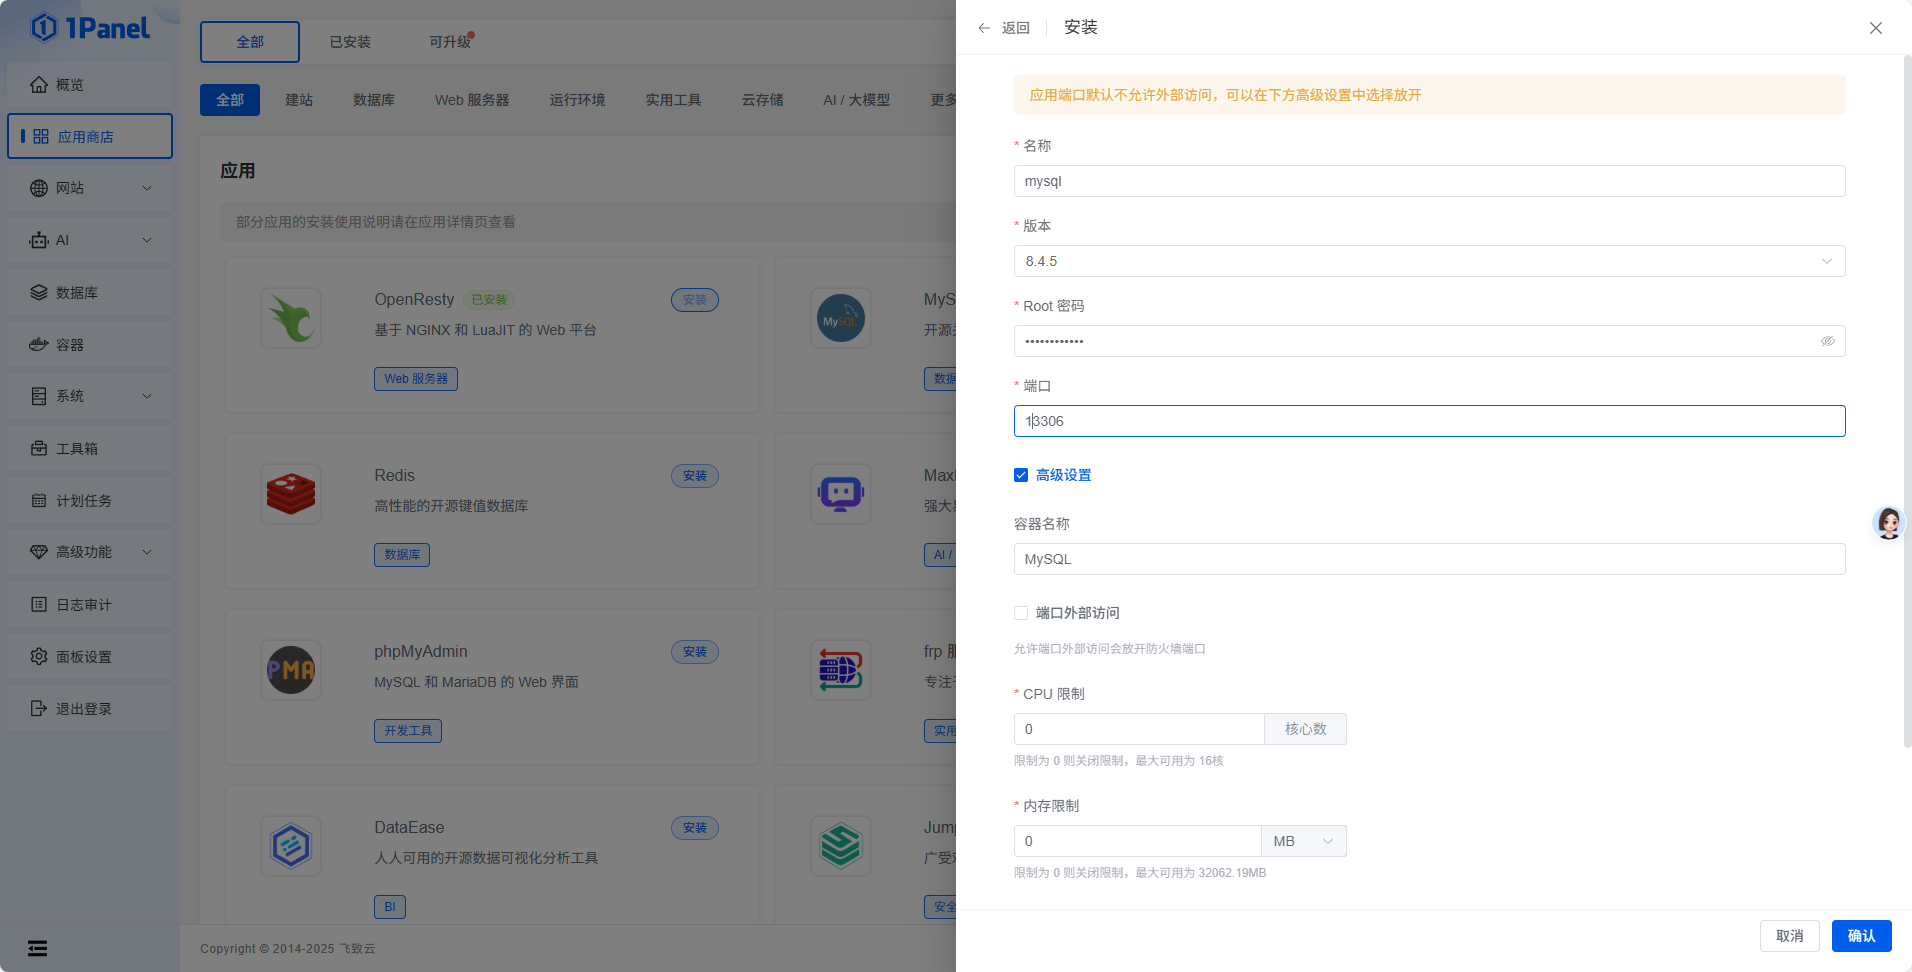Click the 开发工具 tag under phpMyAdmin
Image resolution: width=1912 pixels, height=972 pixels.
(x=408, y=731)
